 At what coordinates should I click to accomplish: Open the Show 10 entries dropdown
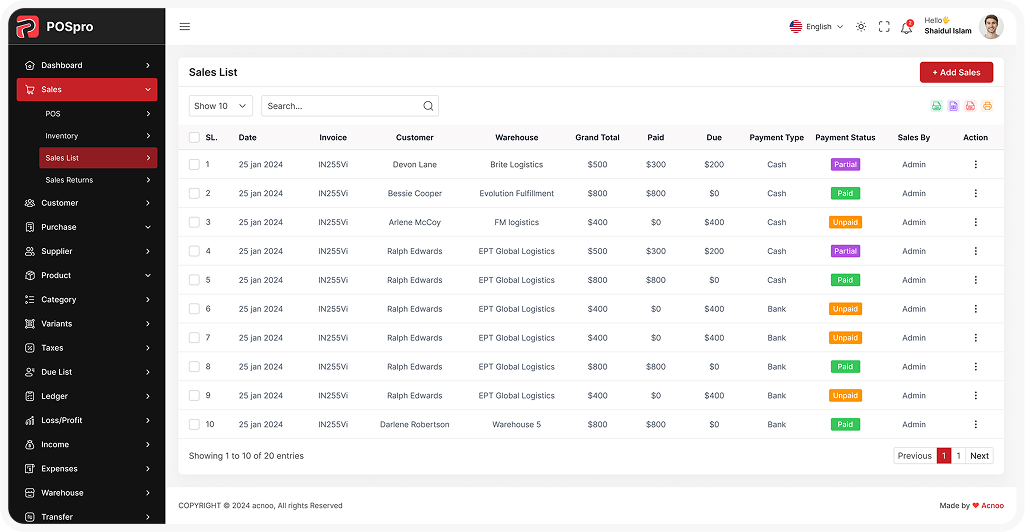point(220,106)
